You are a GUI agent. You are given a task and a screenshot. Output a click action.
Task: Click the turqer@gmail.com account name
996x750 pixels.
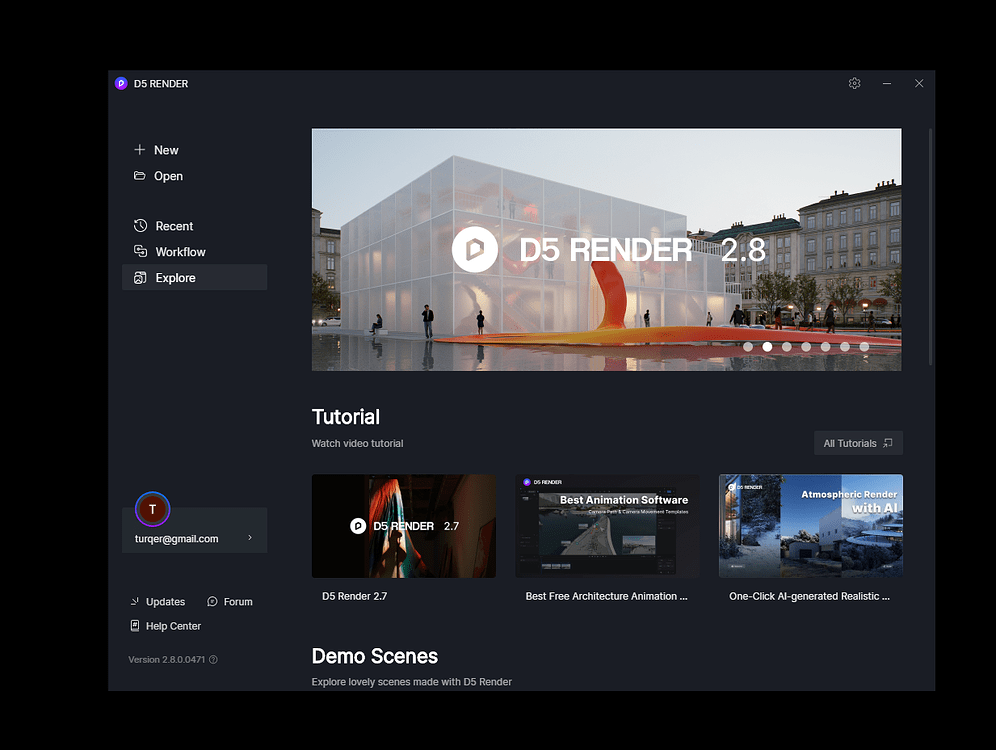click(177, 539)
